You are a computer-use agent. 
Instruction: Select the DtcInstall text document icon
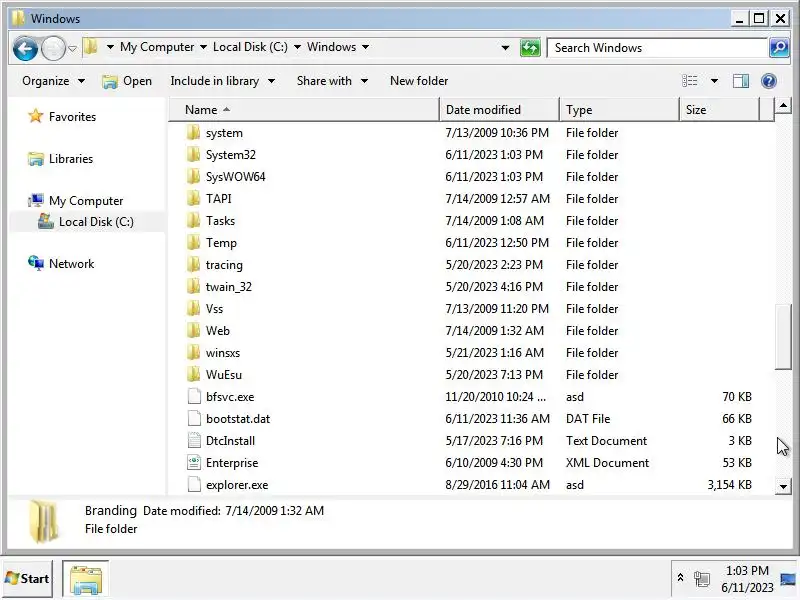(x=194, y=440)
